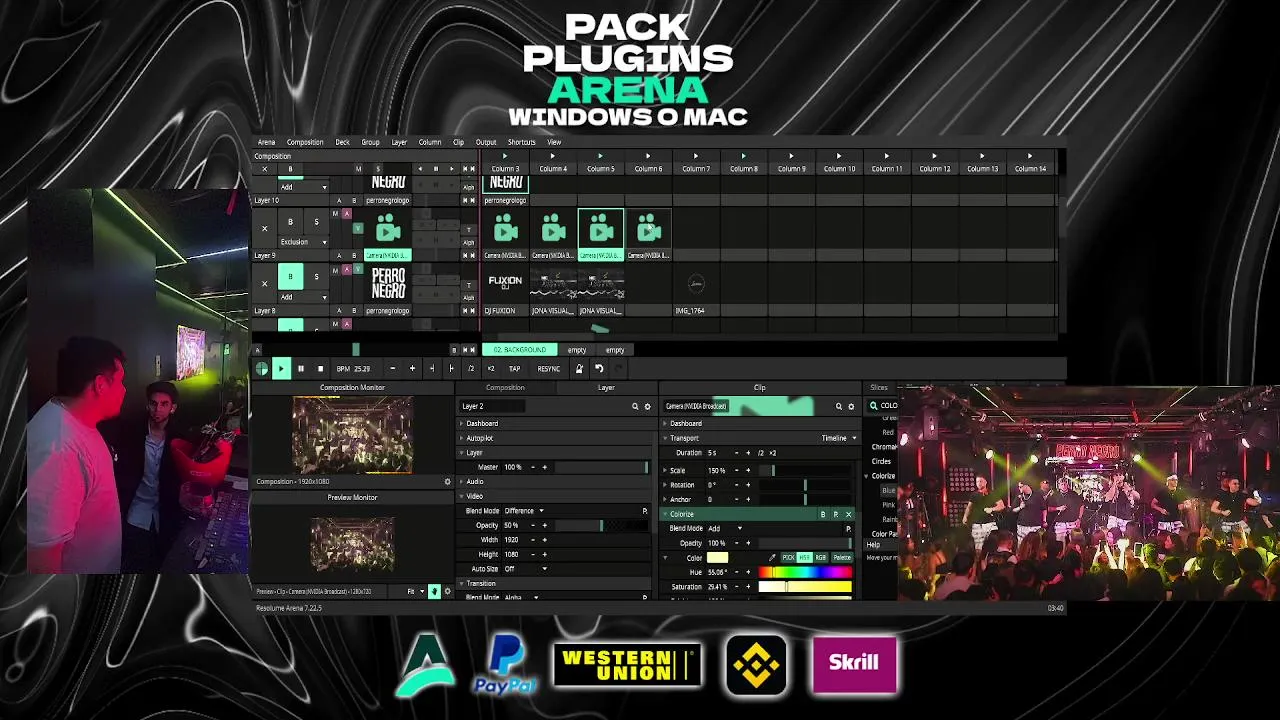Toggle Composition M button
Viewport: 1280px width, 720px height.
click(x=358, y=168)
